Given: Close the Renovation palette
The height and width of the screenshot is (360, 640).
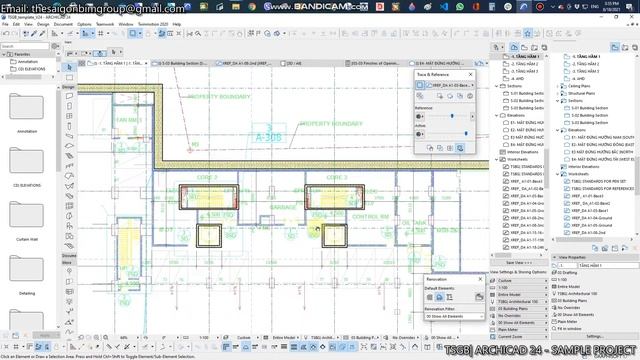Looking at the screenshot, I should point(480,279).
